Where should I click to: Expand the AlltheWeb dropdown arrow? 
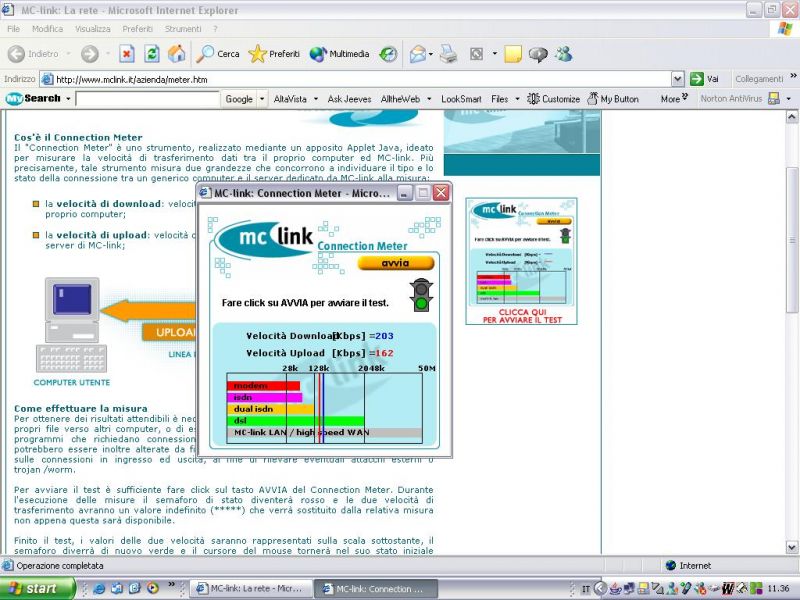pyautogui.click(x=429, y=98)
